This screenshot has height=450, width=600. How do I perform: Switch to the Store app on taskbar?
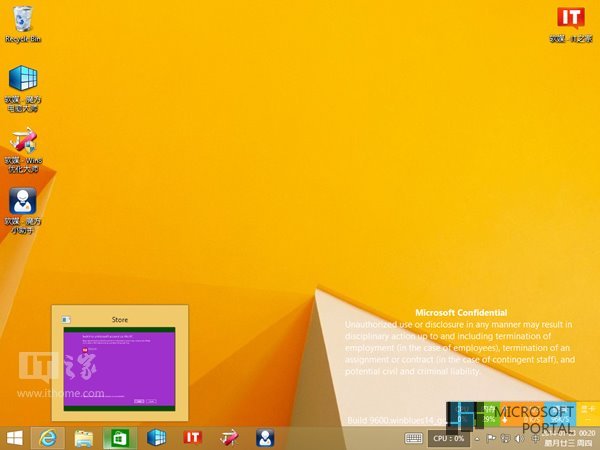coord(120,438)
